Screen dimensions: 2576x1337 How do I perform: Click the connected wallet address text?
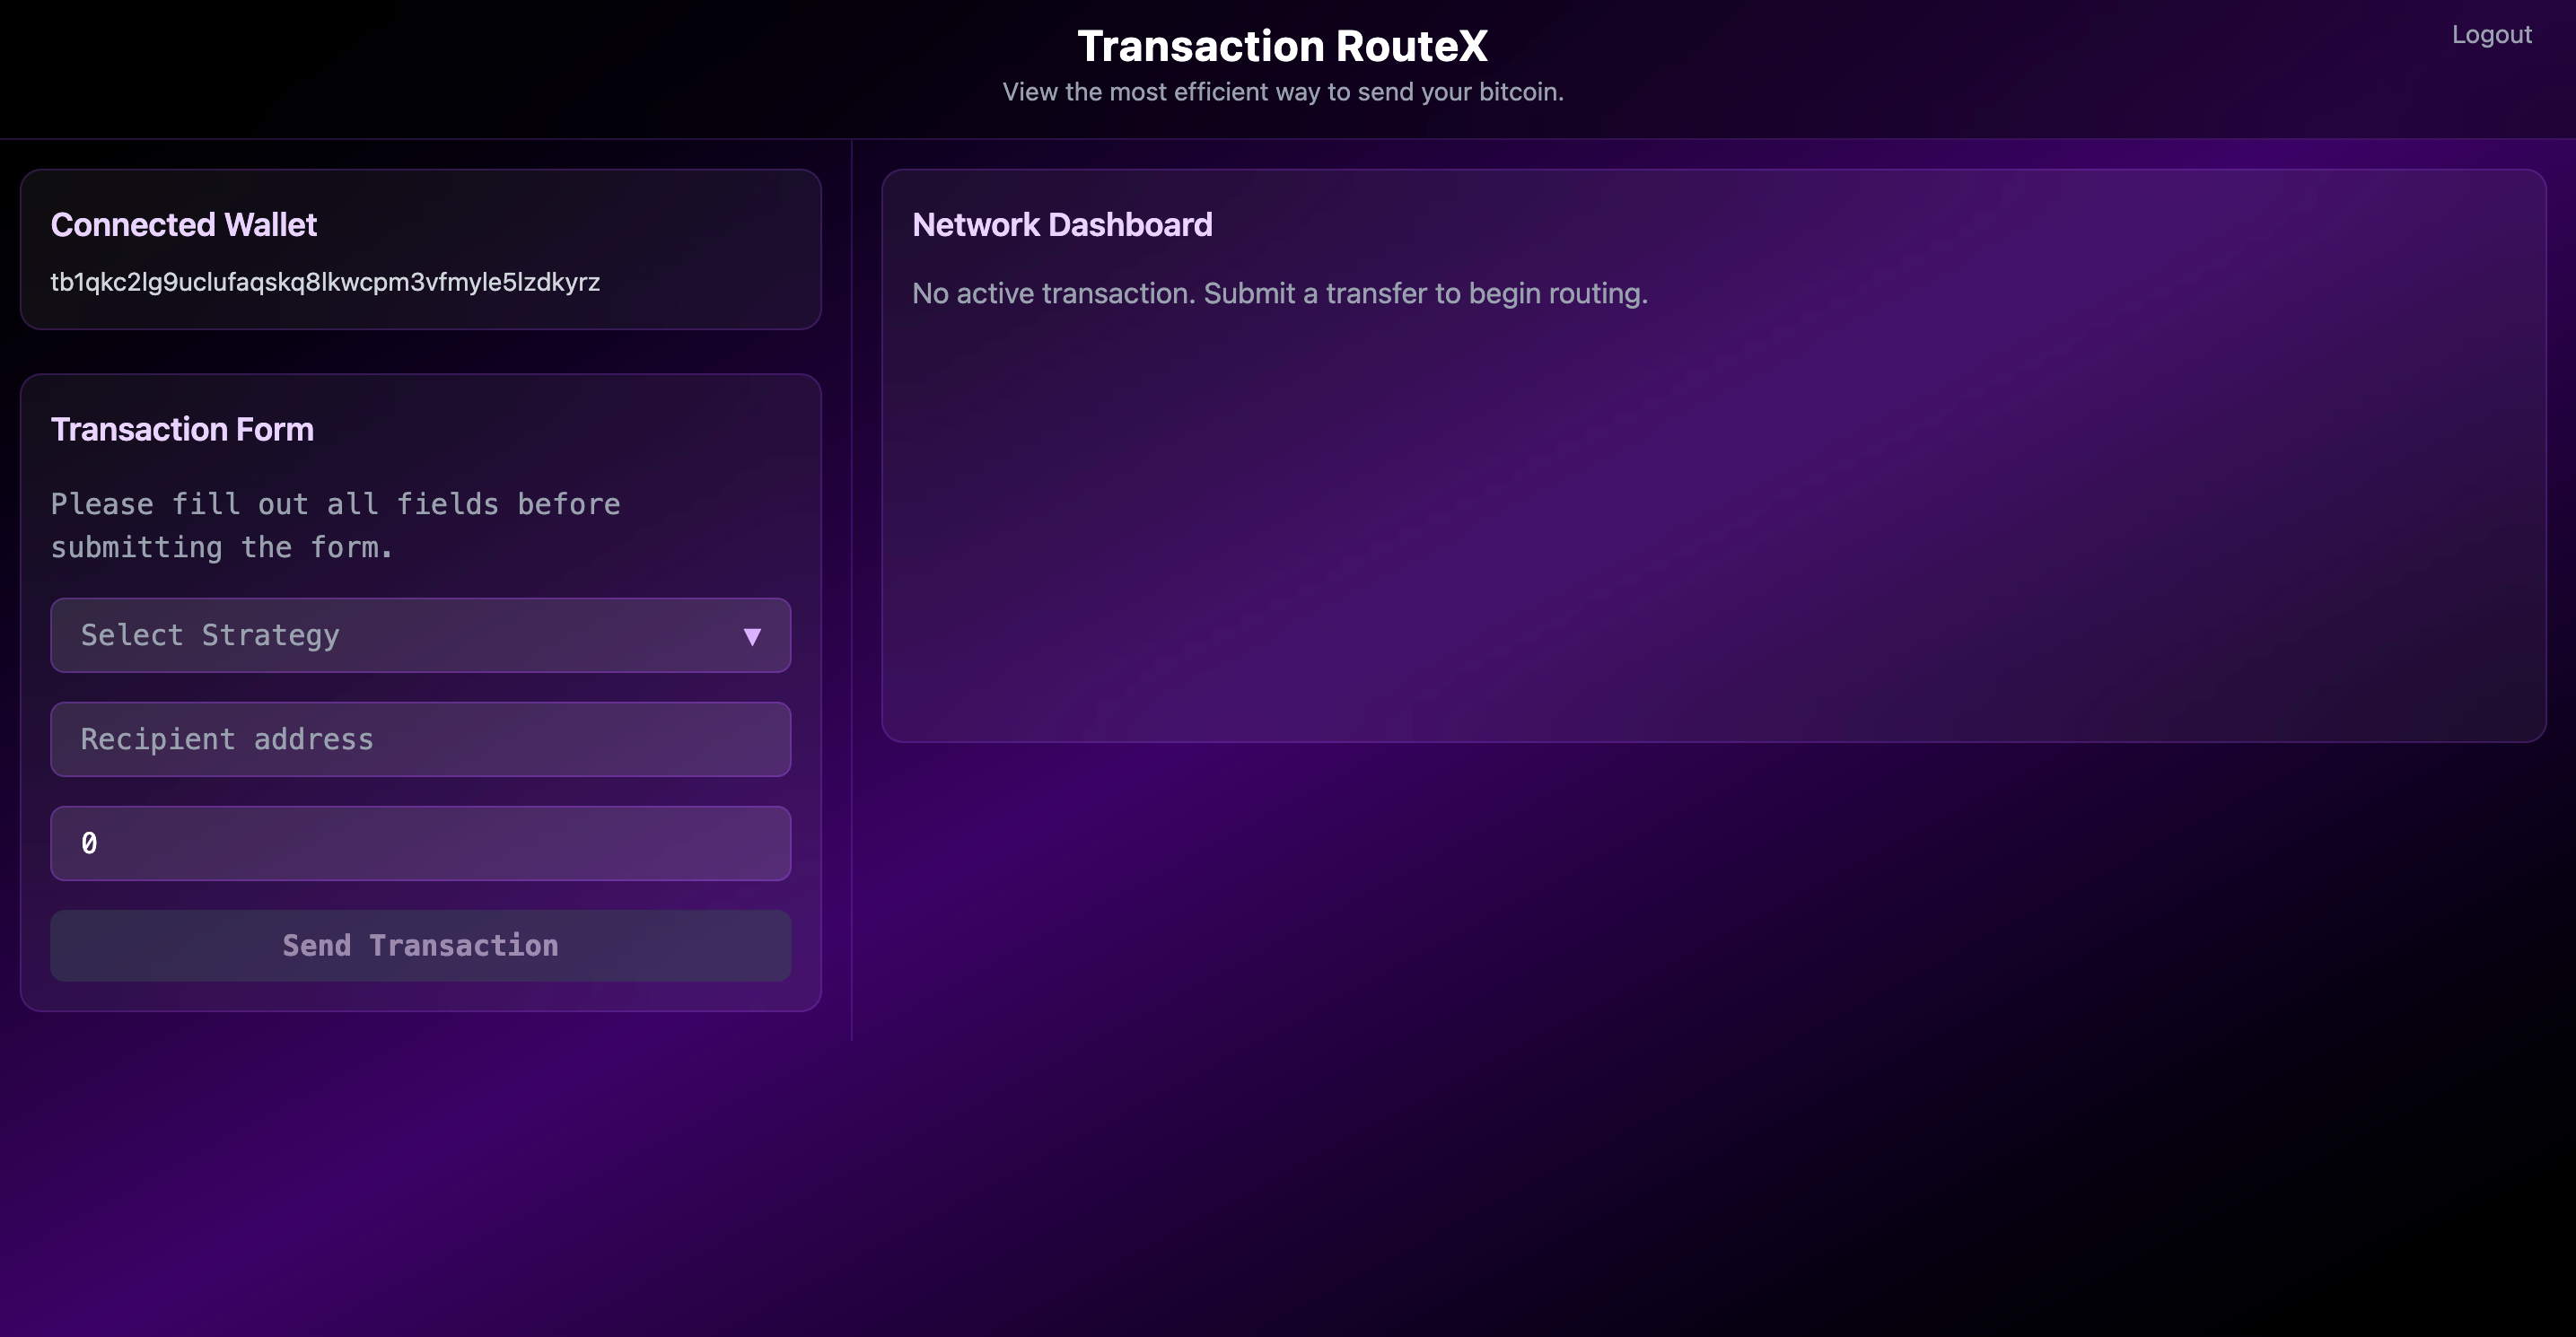[325, 282]
